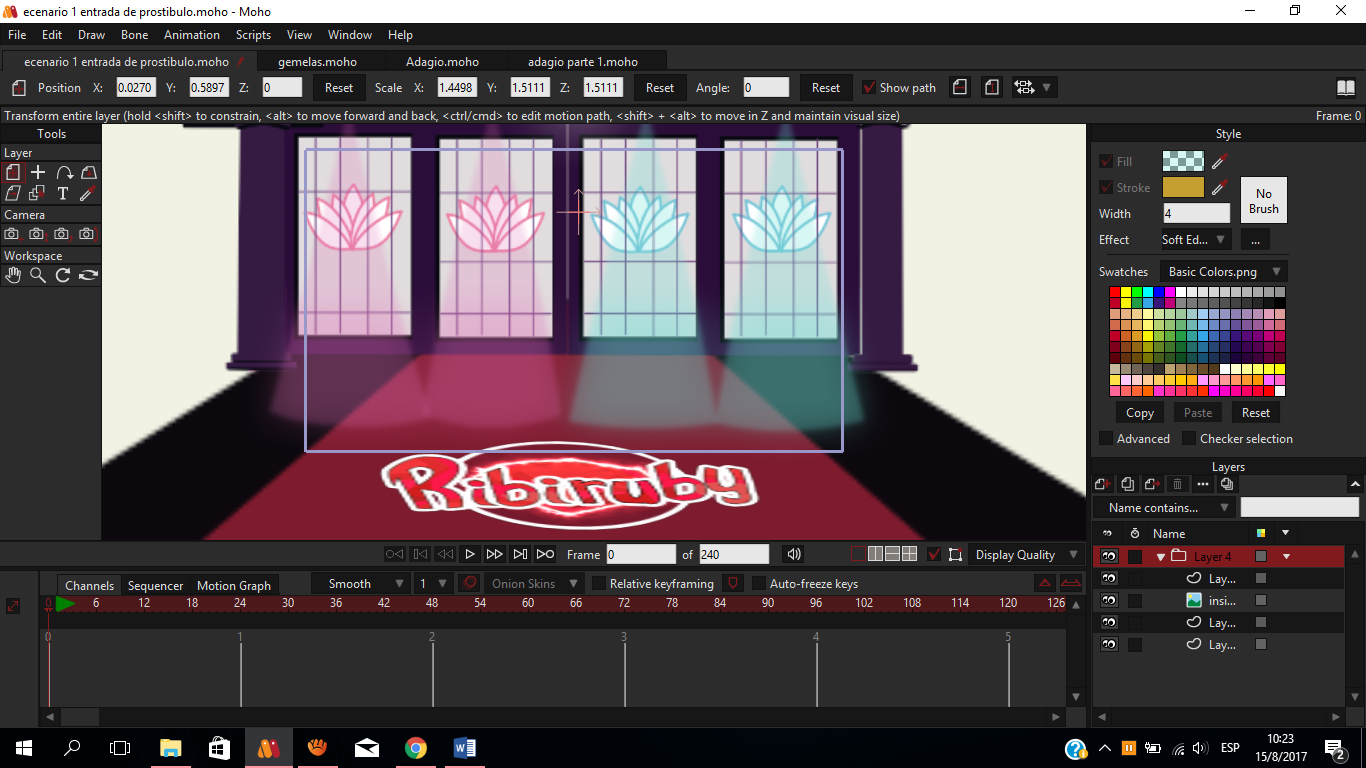Click the New Layer icon in Layers panel
Image resolution: width=1366 pixels, height=768 pixels.
[1103, 484]
